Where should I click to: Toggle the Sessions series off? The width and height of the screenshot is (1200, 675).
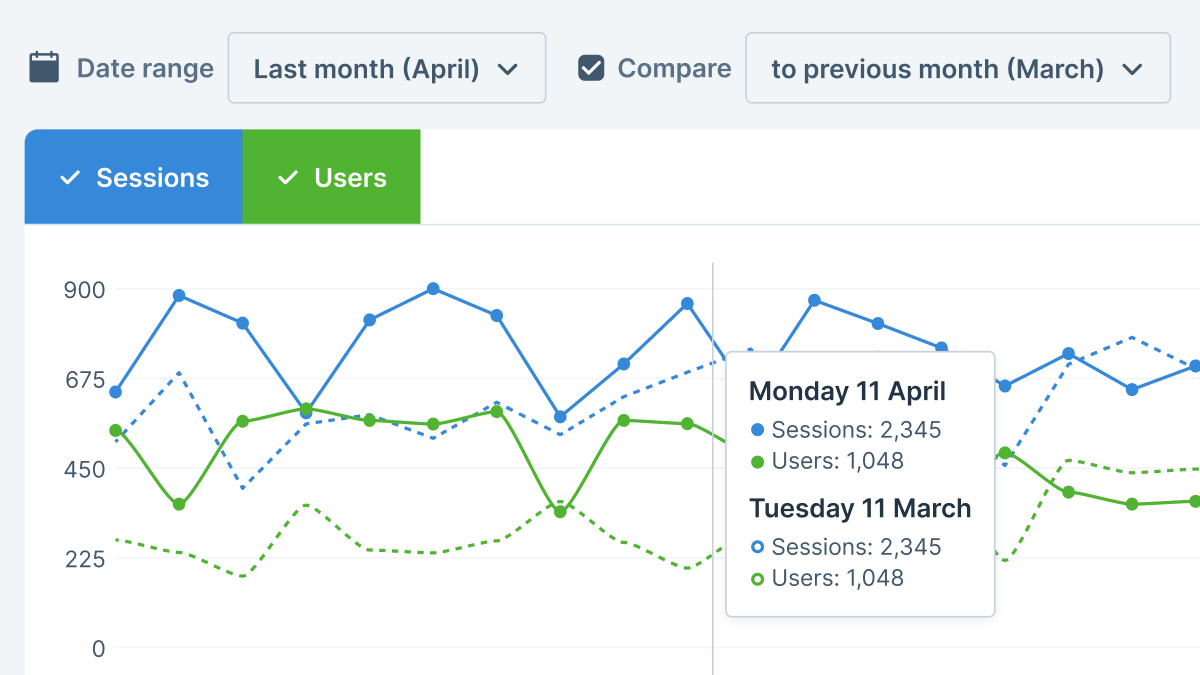pos(134,177)
